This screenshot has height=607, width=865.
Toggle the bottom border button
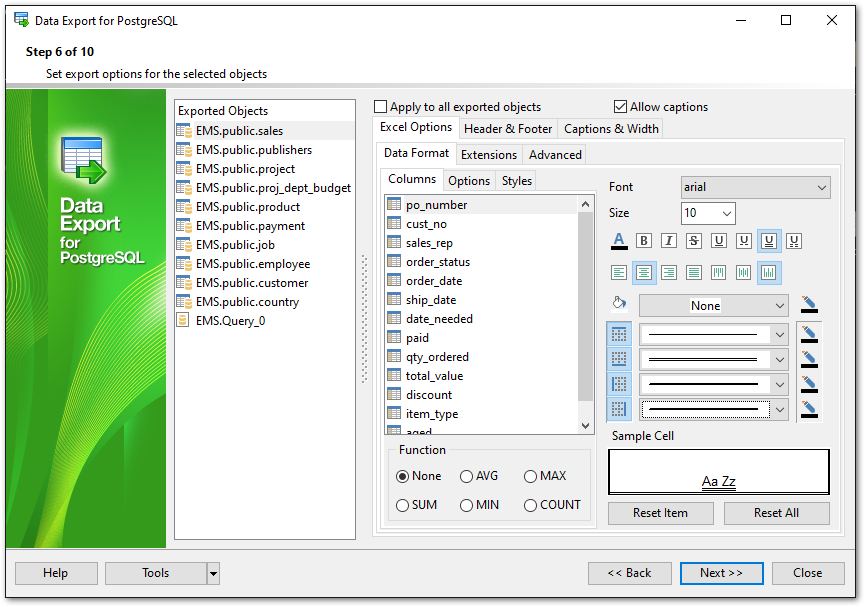(619, 359)
